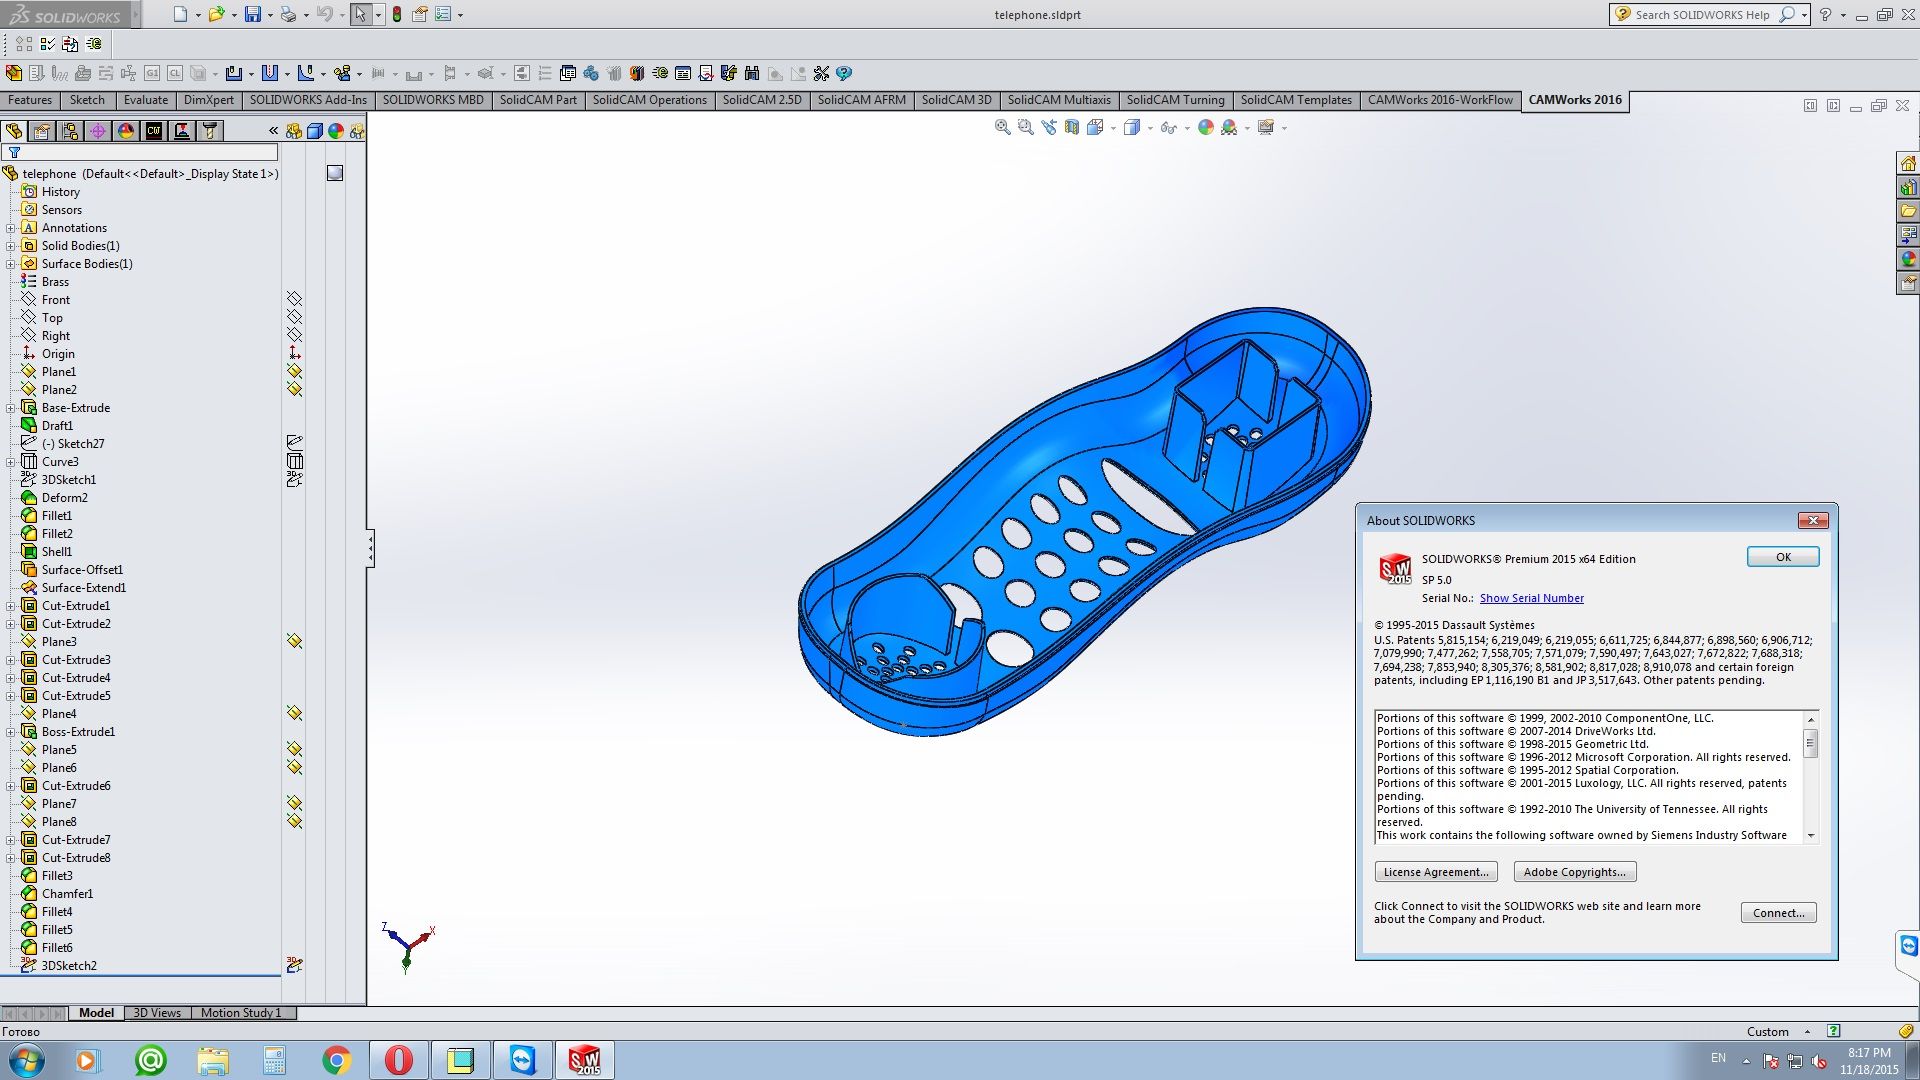Expand the Solid Bodies(1) tree node
Screen dimensions: 1920x1080
11,244
